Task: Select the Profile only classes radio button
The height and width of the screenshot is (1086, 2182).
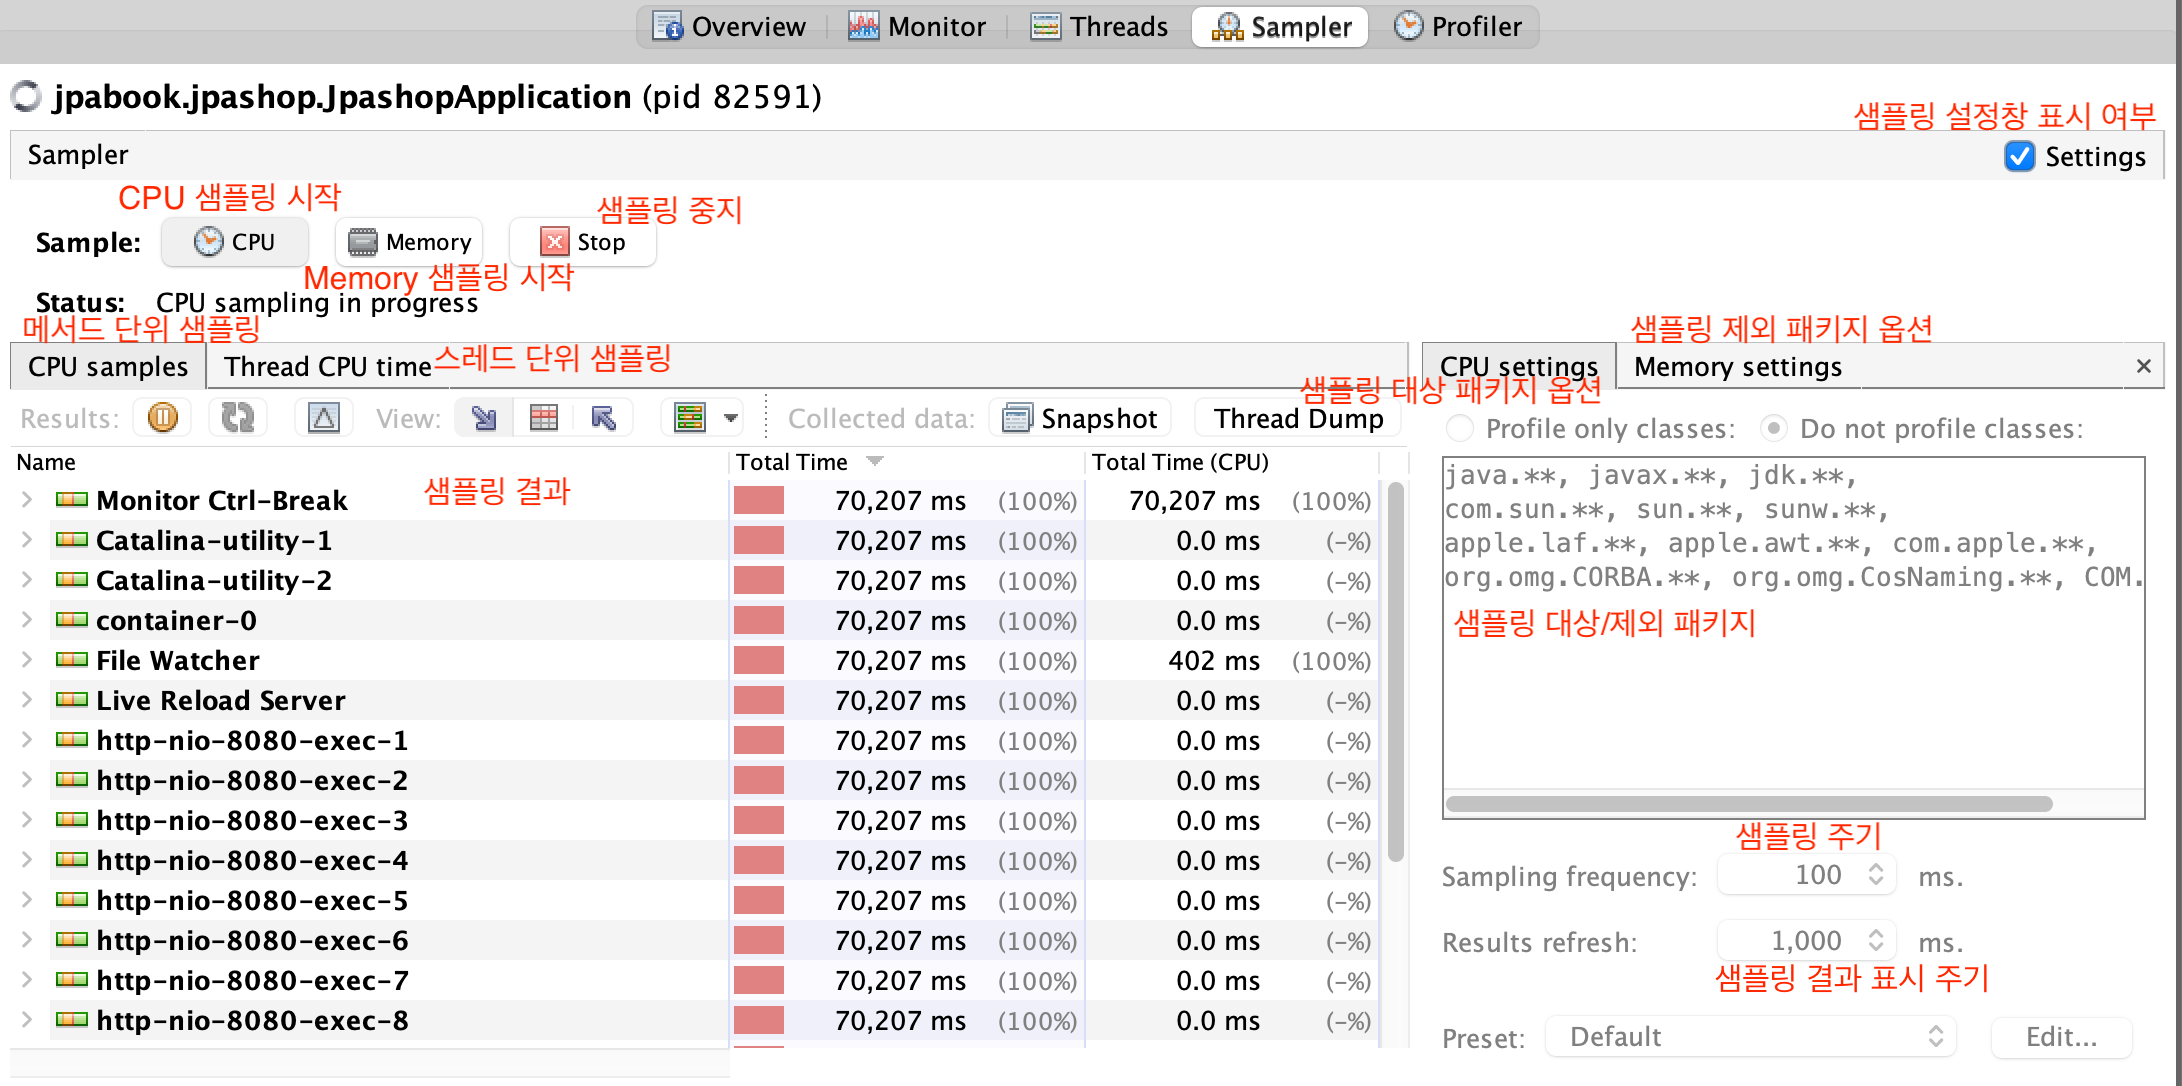Action: tap(1460, 428)
